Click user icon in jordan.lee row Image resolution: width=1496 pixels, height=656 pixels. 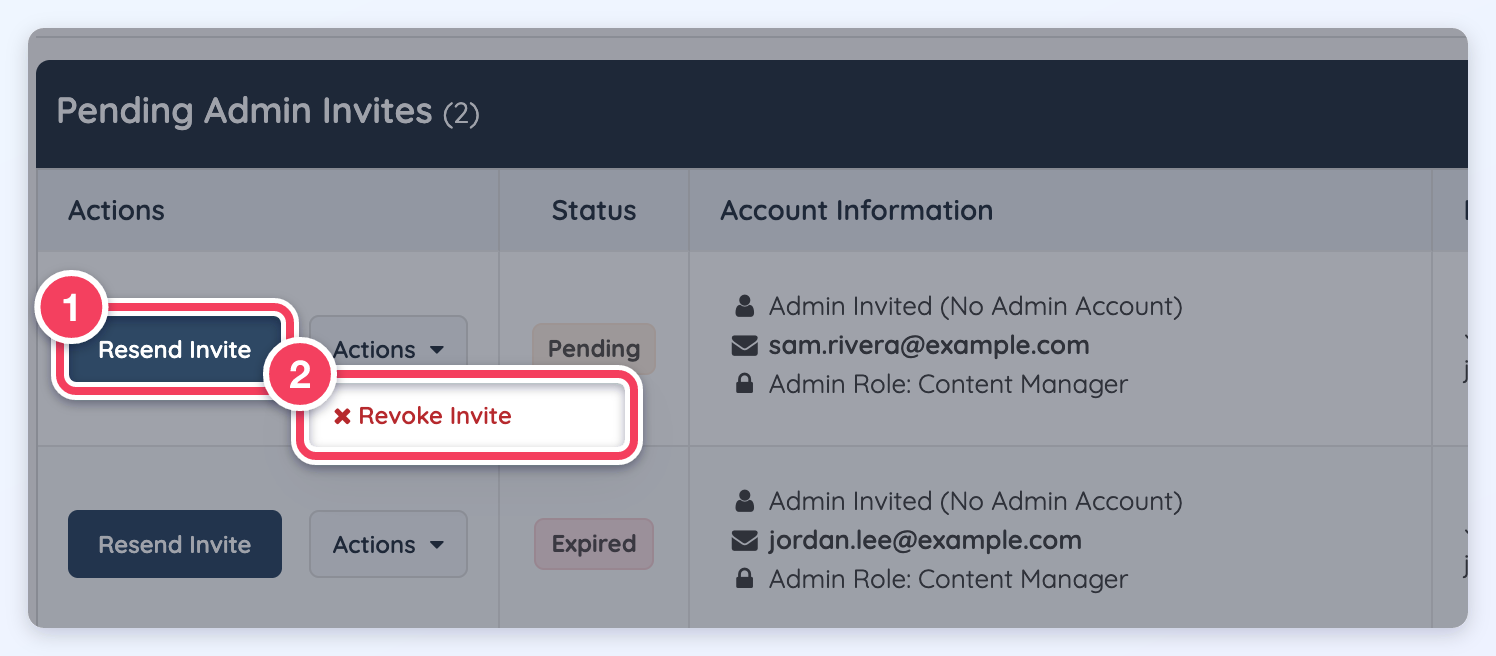[x=744, y=500]
